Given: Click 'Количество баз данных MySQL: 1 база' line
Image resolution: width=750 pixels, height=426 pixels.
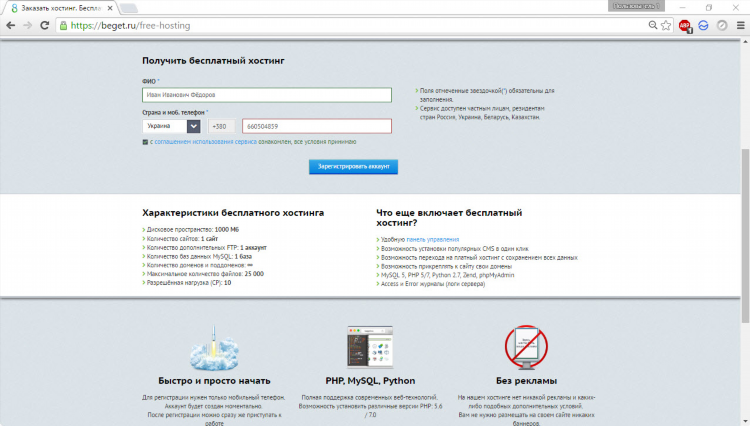Looking at the screenshot, I should 198,256.
